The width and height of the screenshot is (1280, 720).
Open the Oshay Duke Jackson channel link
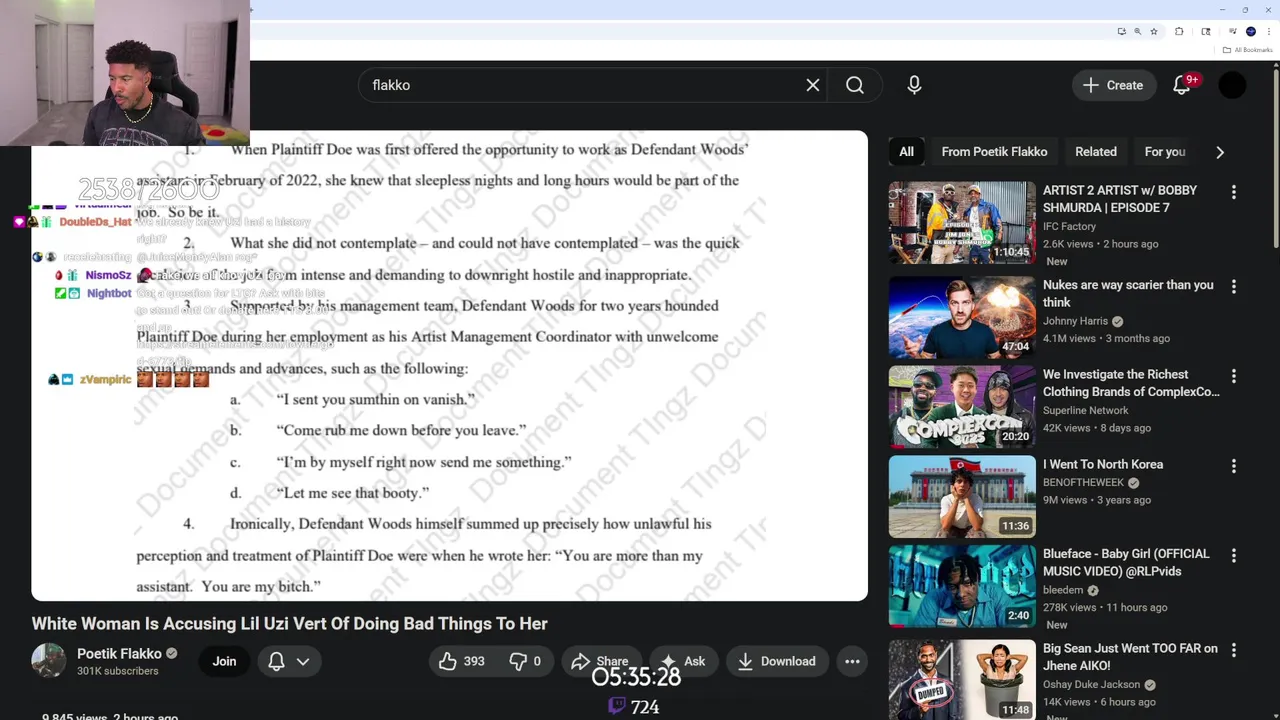click(1091, 684)
